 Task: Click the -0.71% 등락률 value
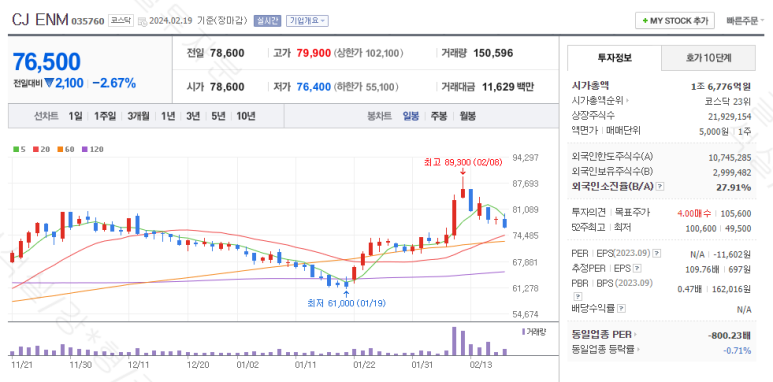pos(737,350)
